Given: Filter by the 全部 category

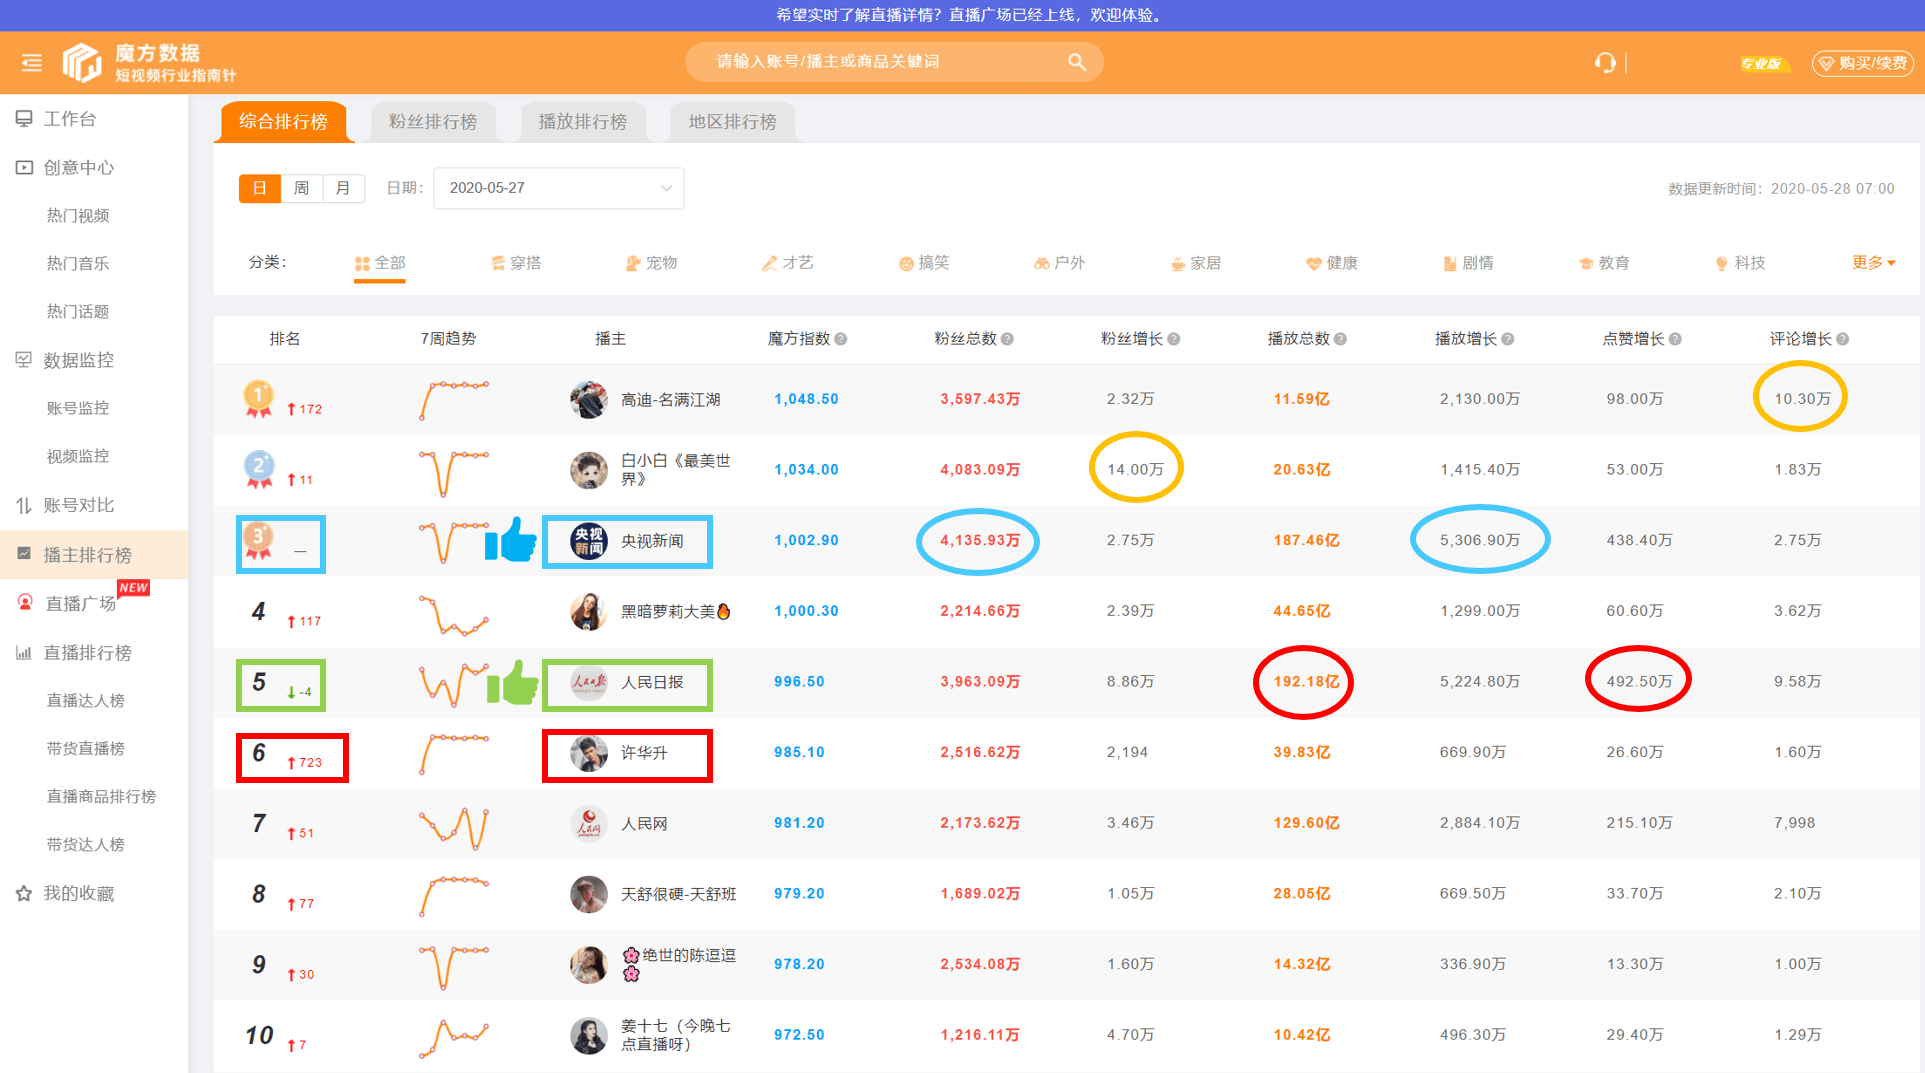Looking at the screenshot, I should [x=380, y=263].
